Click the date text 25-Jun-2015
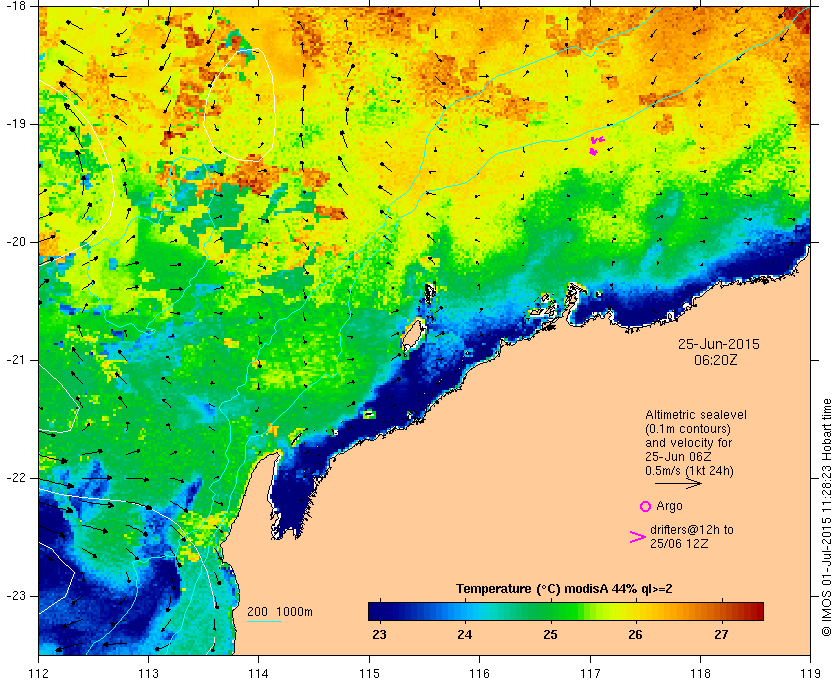840x680 pixels. click(718, 344)
